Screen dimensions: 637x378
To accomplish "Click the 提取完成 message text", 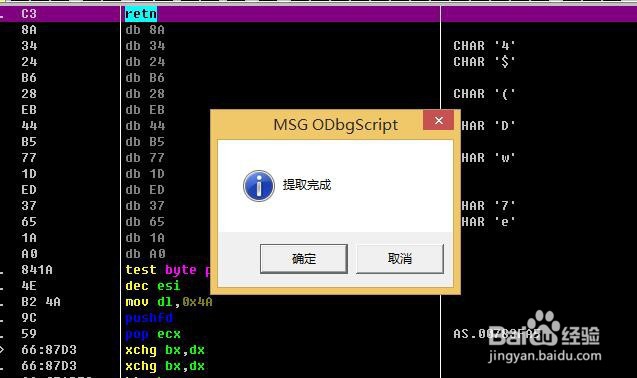I will [x=307, y=185].
